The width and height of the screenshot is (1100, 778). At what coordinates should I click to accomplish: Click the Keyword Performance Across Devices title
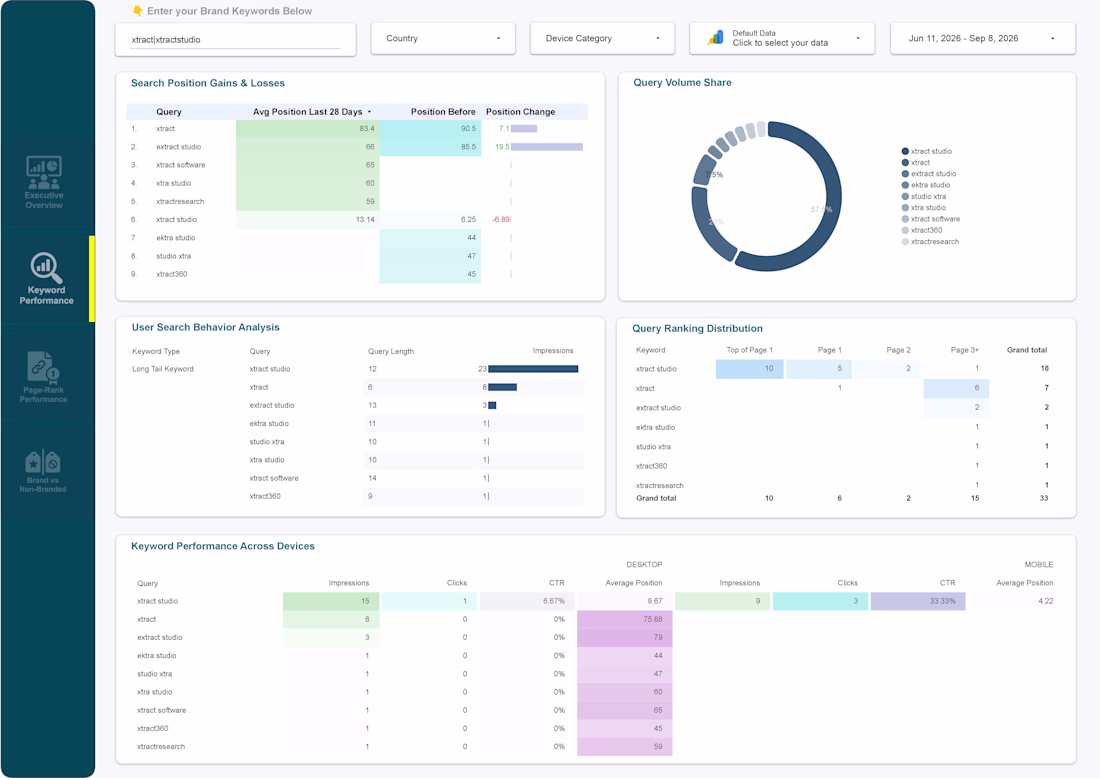coord(223,546)
